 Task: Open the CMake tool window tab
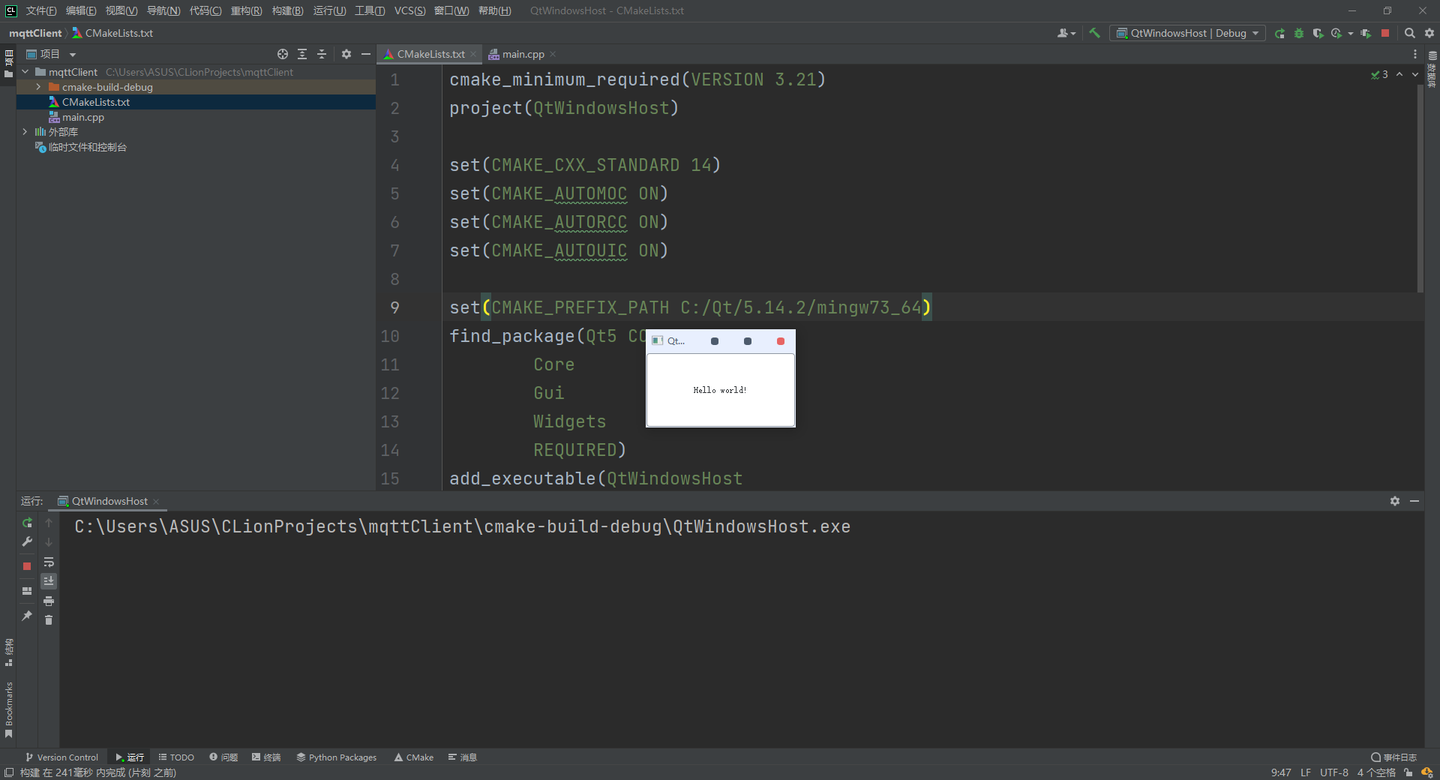414,757
